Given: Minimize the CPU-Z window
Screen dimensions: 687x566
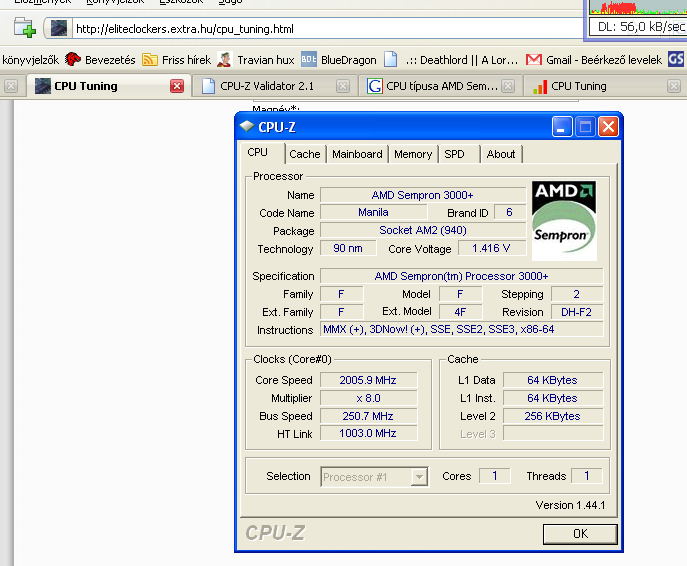Looking at the screenshot, I should tap(562, 127).
